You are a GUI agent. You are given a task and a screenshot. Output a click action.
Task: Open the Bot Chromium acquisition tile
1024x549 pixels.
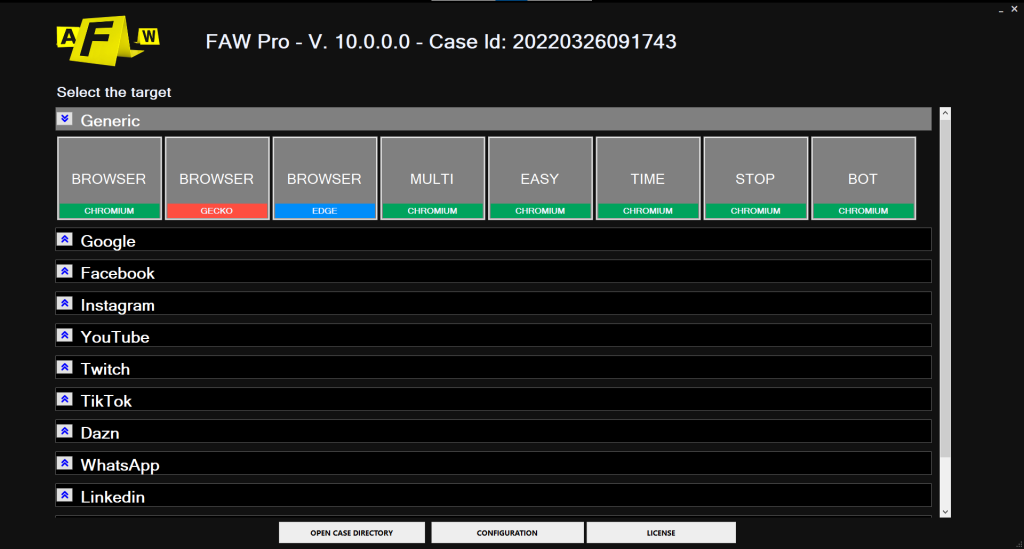tap(863, 178)
